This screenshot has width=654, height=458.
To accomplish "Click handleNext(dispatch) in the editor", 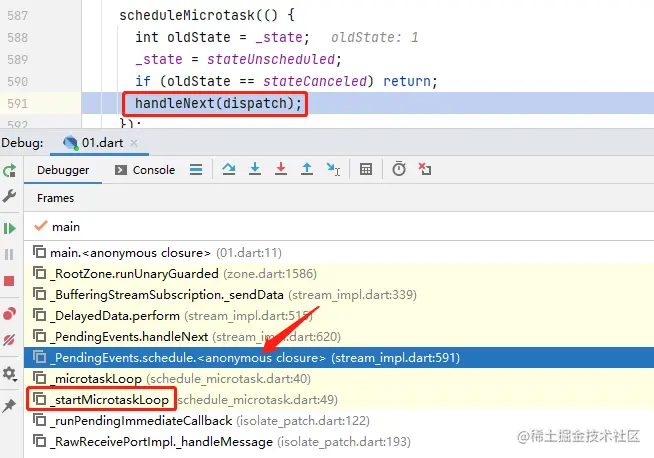I will pos(218,103).
